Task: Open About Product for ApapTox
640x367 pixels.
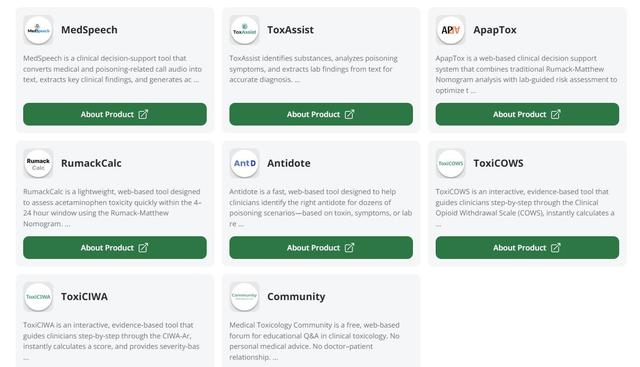Action: click(x=527, y=114)
